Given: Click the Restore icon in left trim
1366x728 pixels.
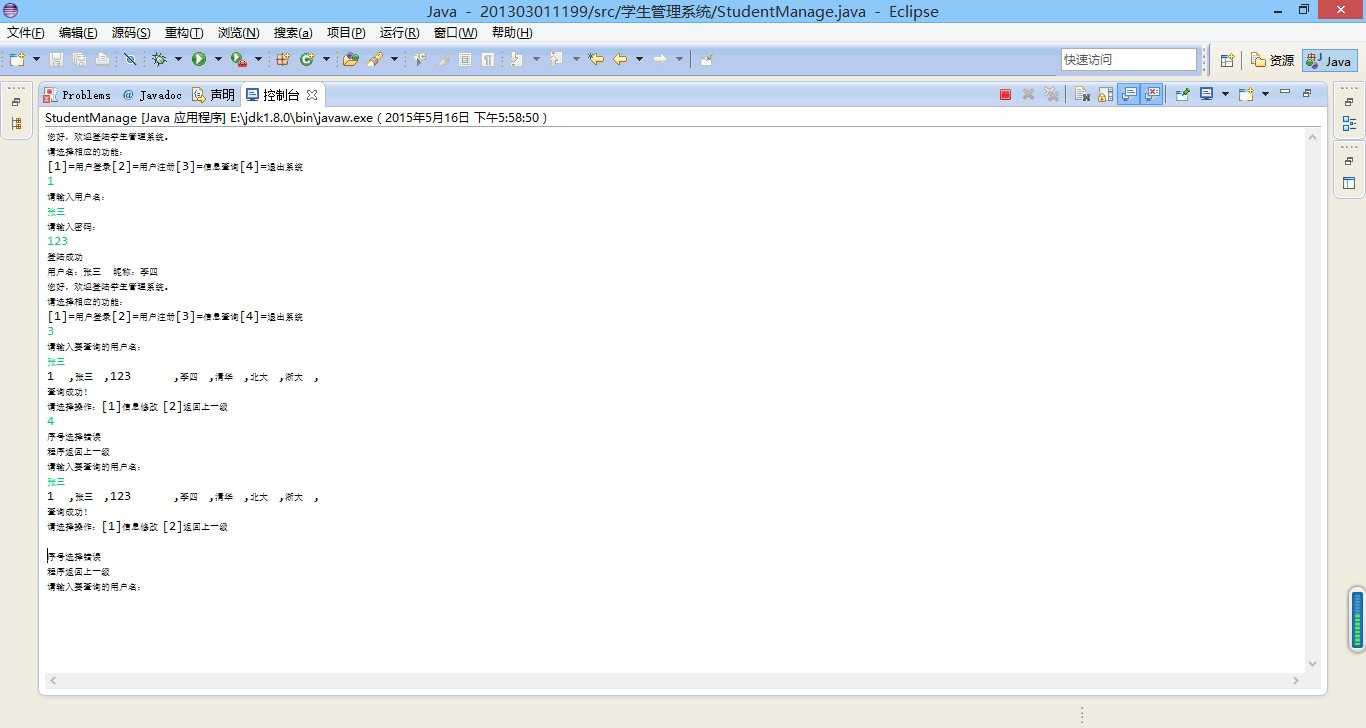Looking at the screenshot, I should pos(16,102).
